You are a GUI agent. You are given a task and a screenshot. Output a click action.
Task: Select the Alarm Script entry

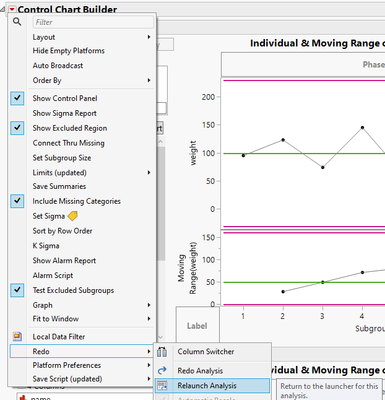point(53,275)
